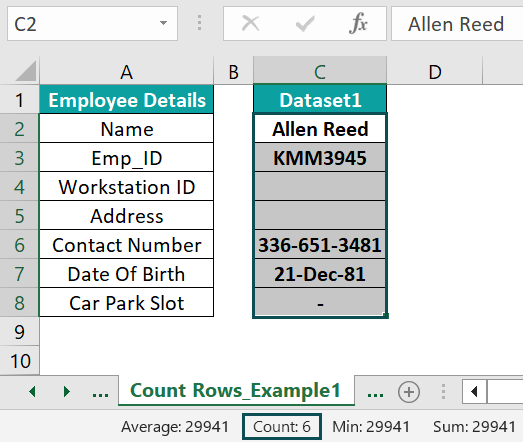Select column D header
This screenshot has height=442, width=523.
tap(435, 71)
